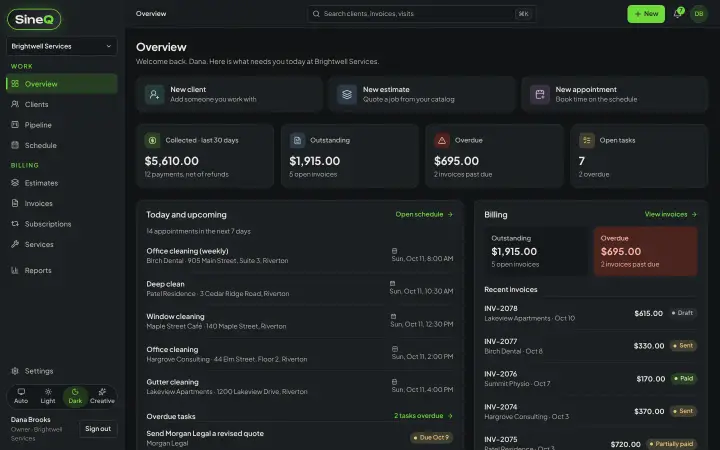Open the Gutter cleaning appointment
Viewport: 720px width, 450px height.
[x=300, y=387]
